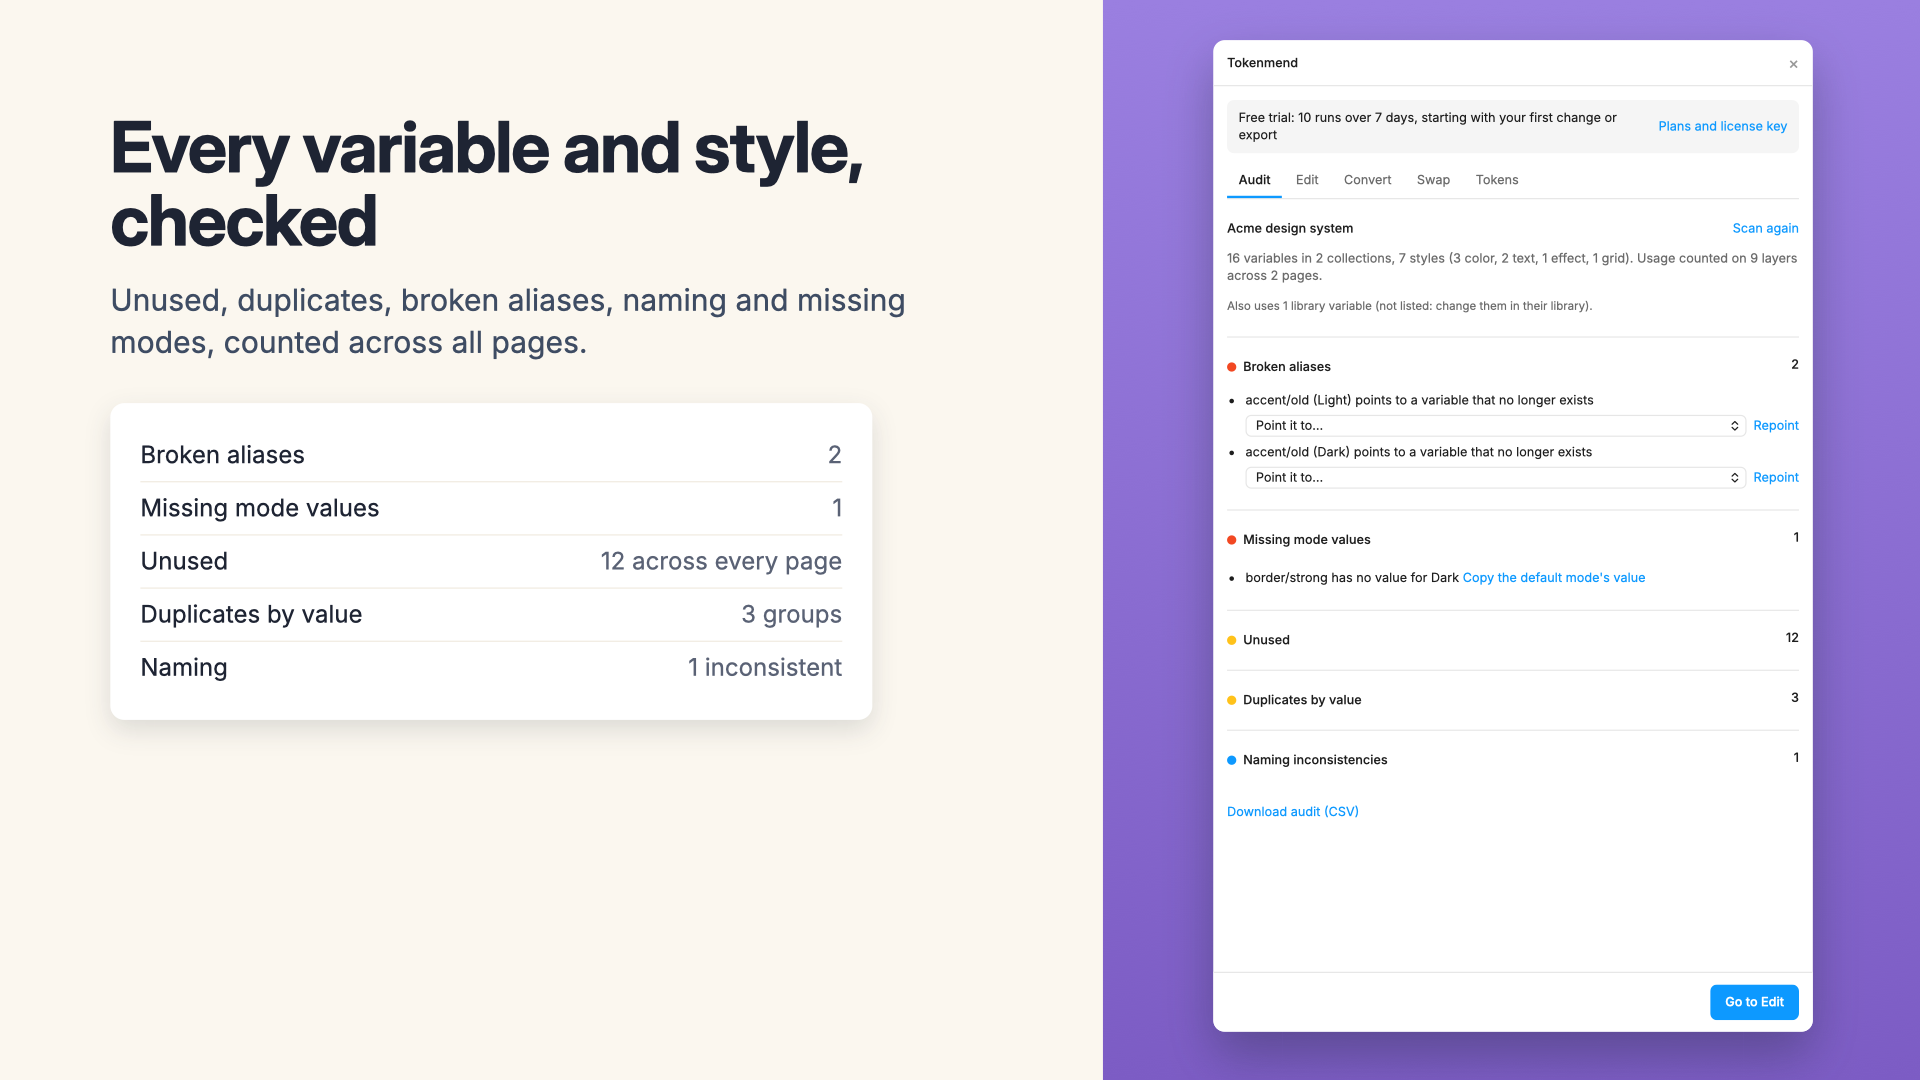1920x1080 pixels.
Task: Click the 'Every variable and style, checked' heading
Action: click(x=487, y=185)
